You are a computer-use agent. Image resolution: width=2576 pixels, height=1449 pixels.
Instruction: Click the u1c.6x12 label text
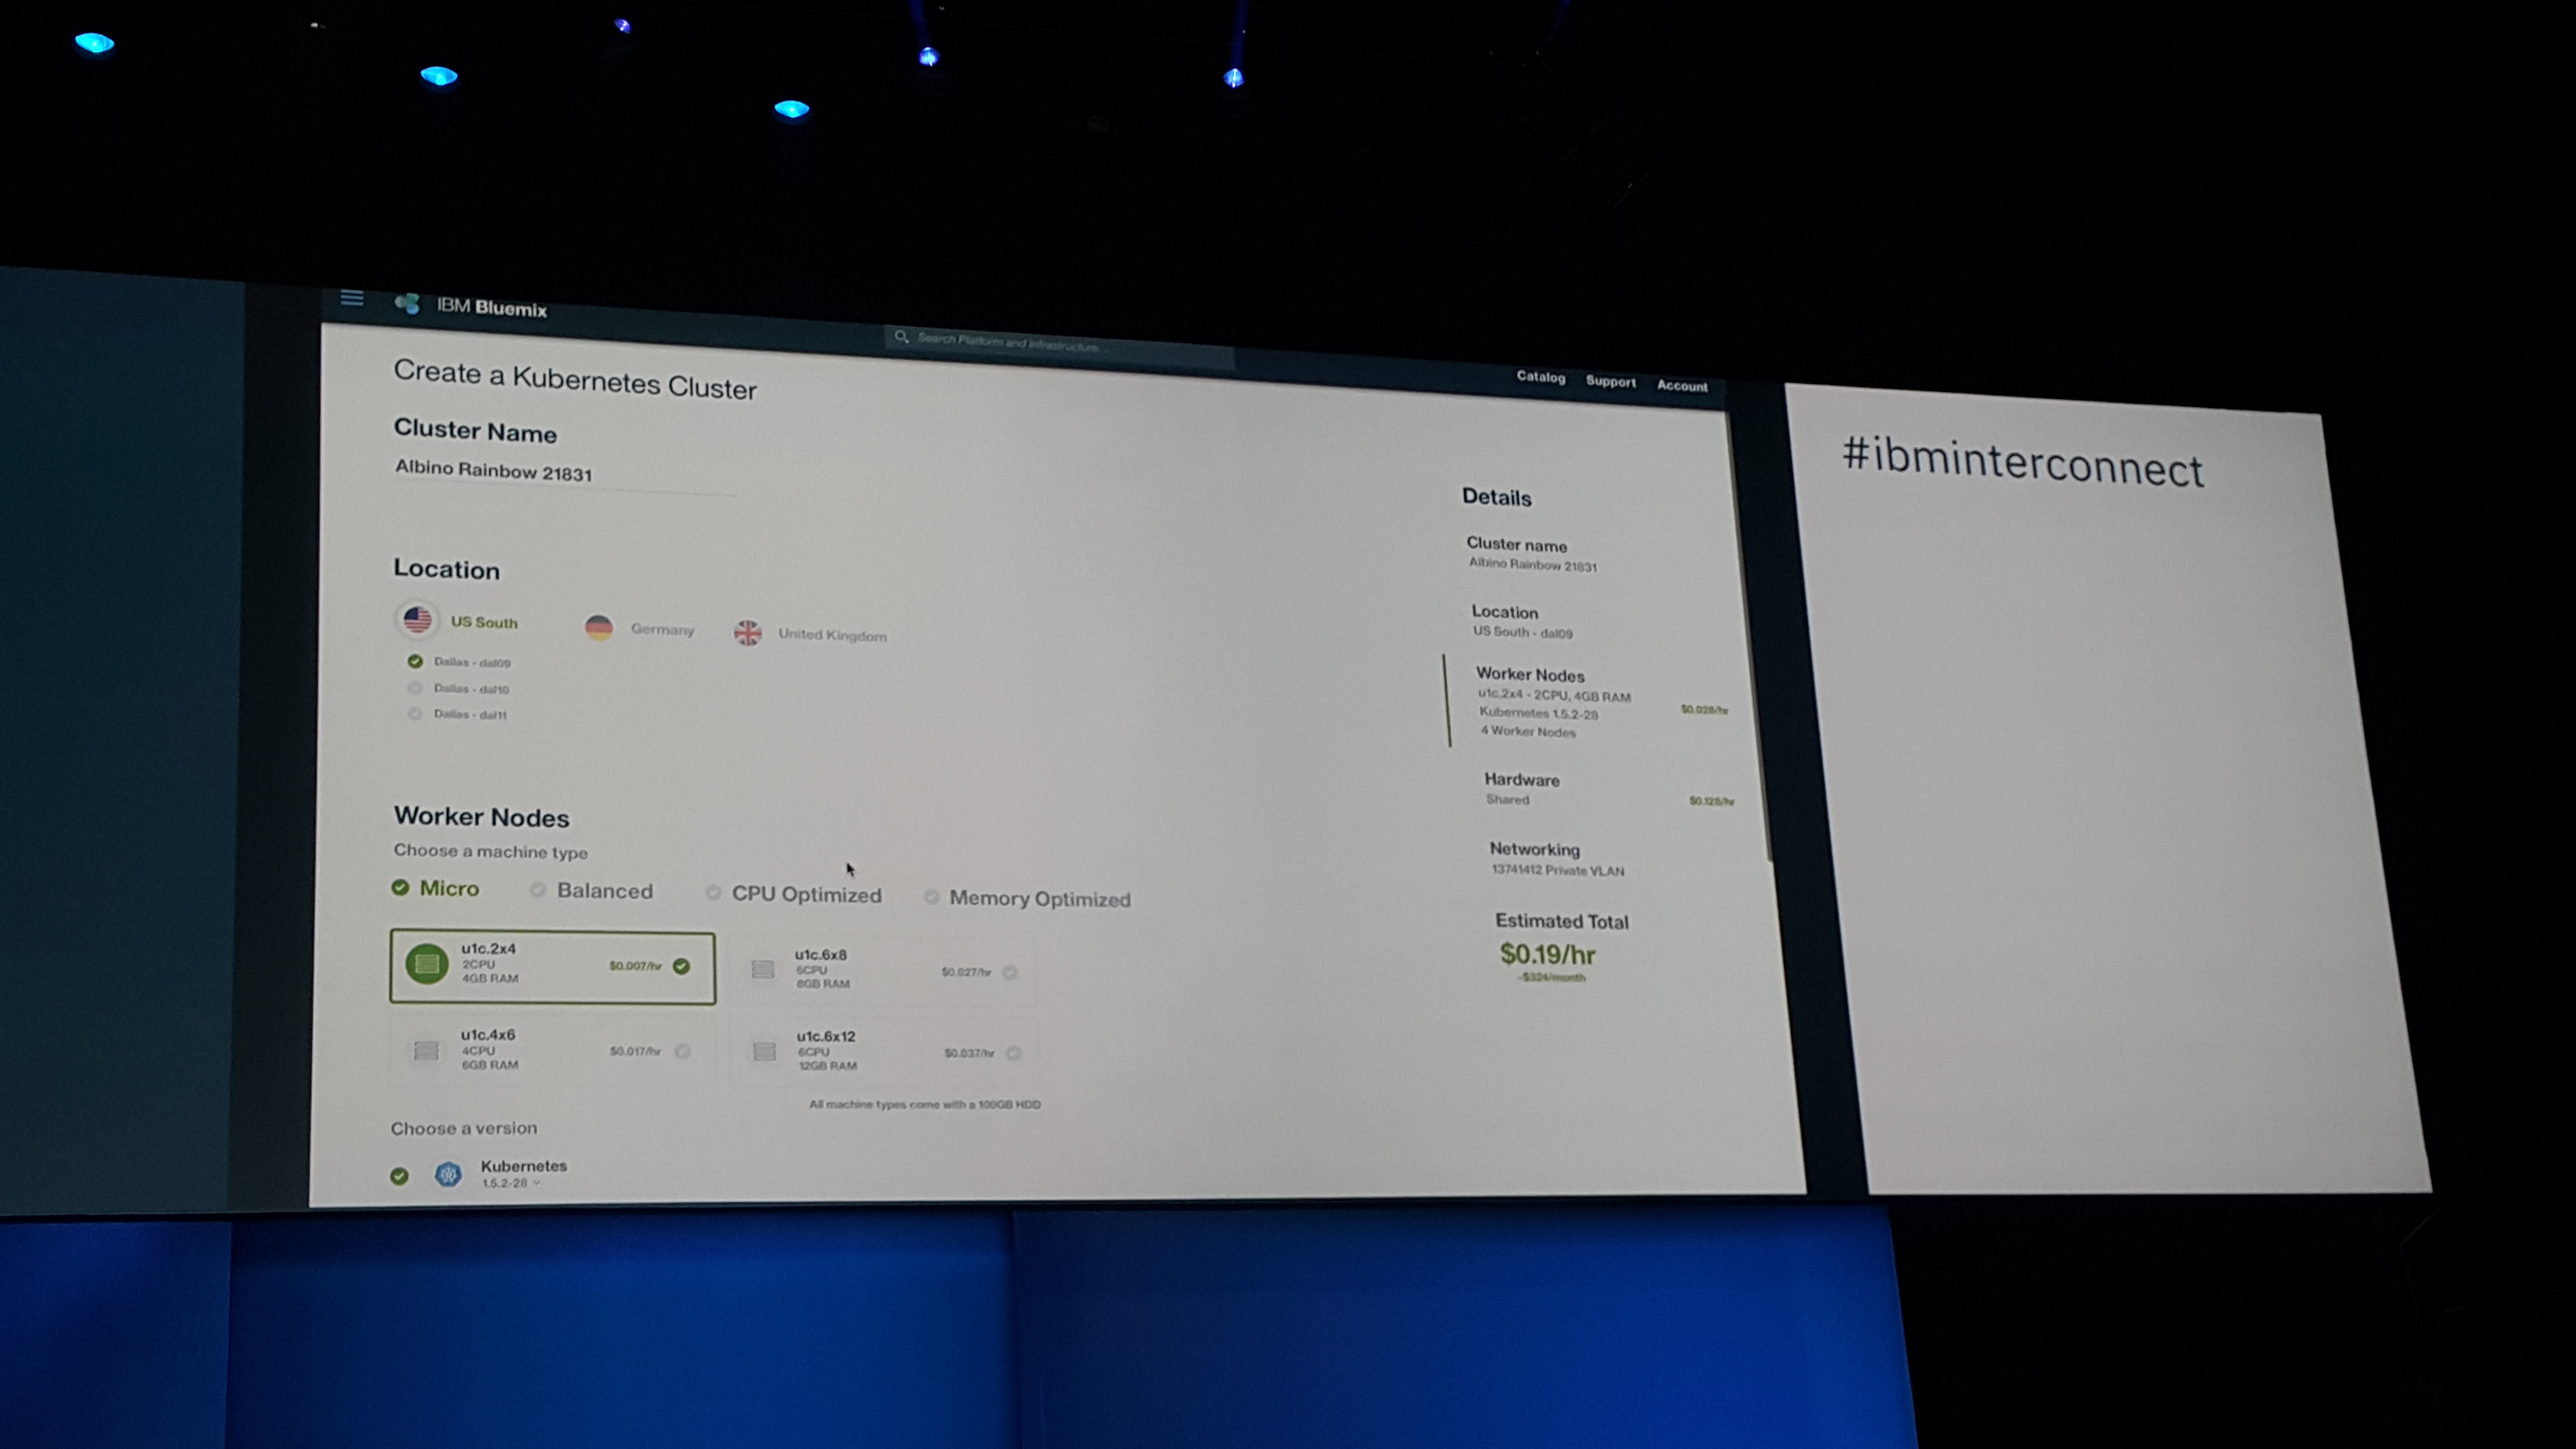(x=826, y=1036)
